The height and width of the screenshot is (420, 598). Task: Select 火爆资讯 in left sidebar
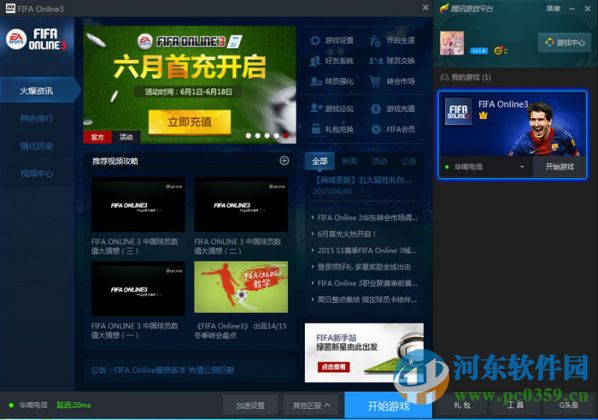pyautogui.click(x=38, y=90)
